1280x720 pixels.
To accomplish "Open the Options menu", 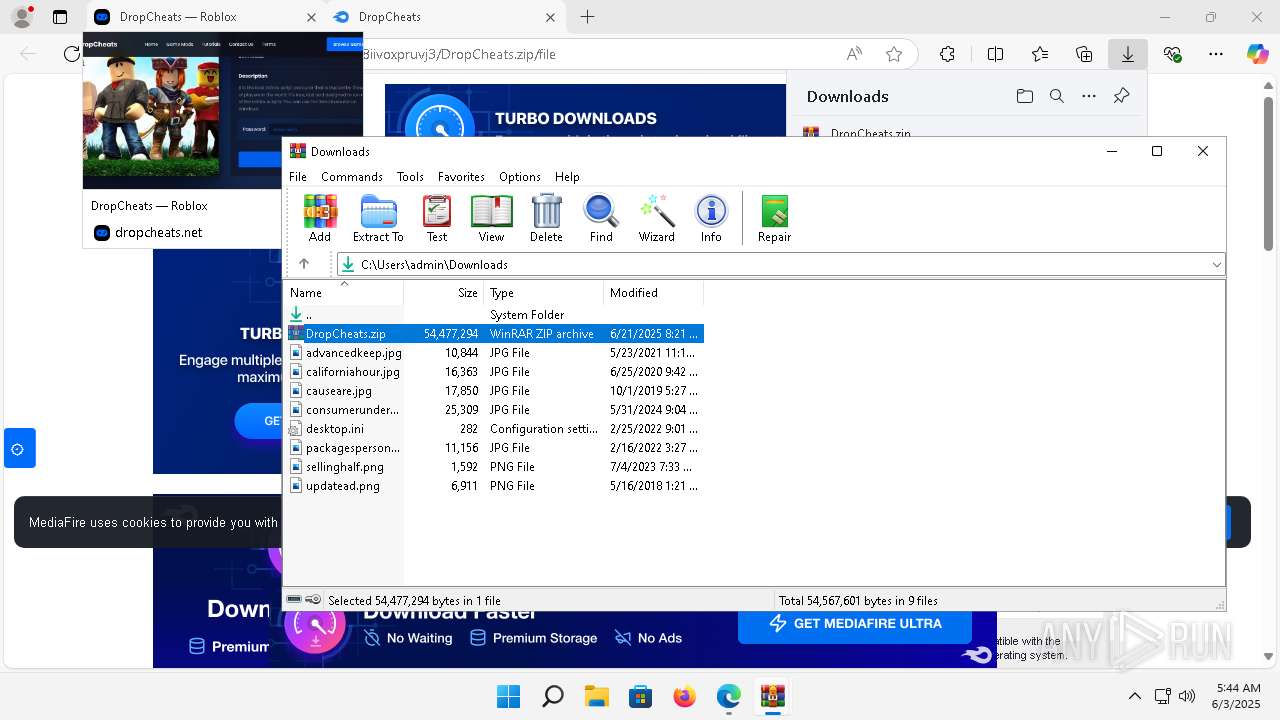I will 520,176.
